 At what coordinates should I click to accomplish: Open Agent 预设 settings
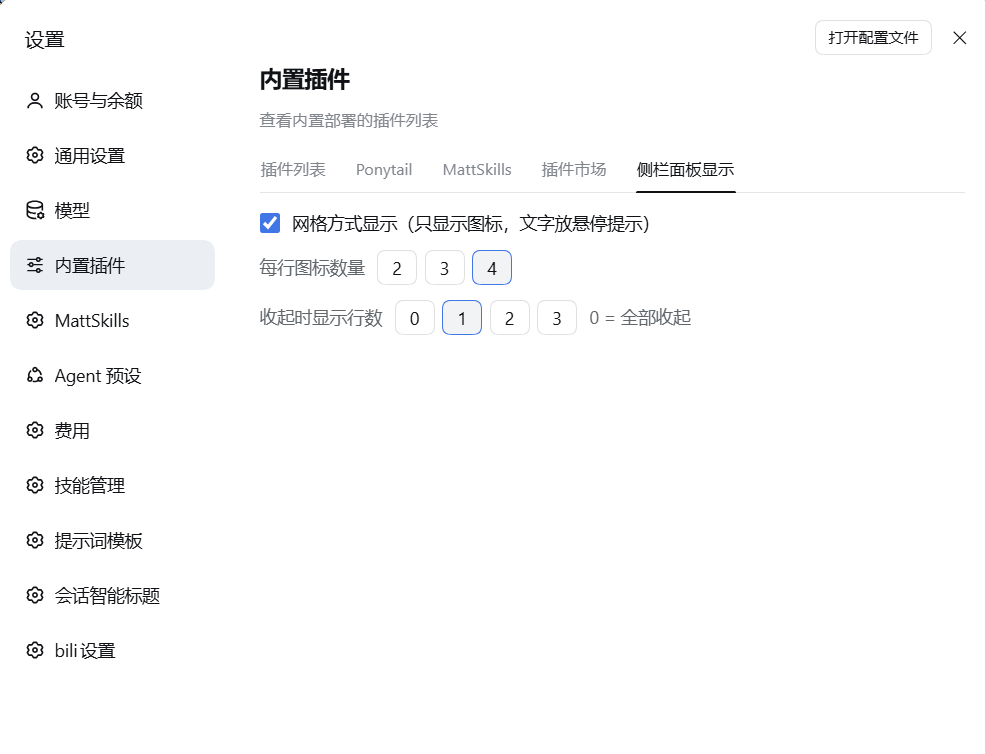coord(112,375)
